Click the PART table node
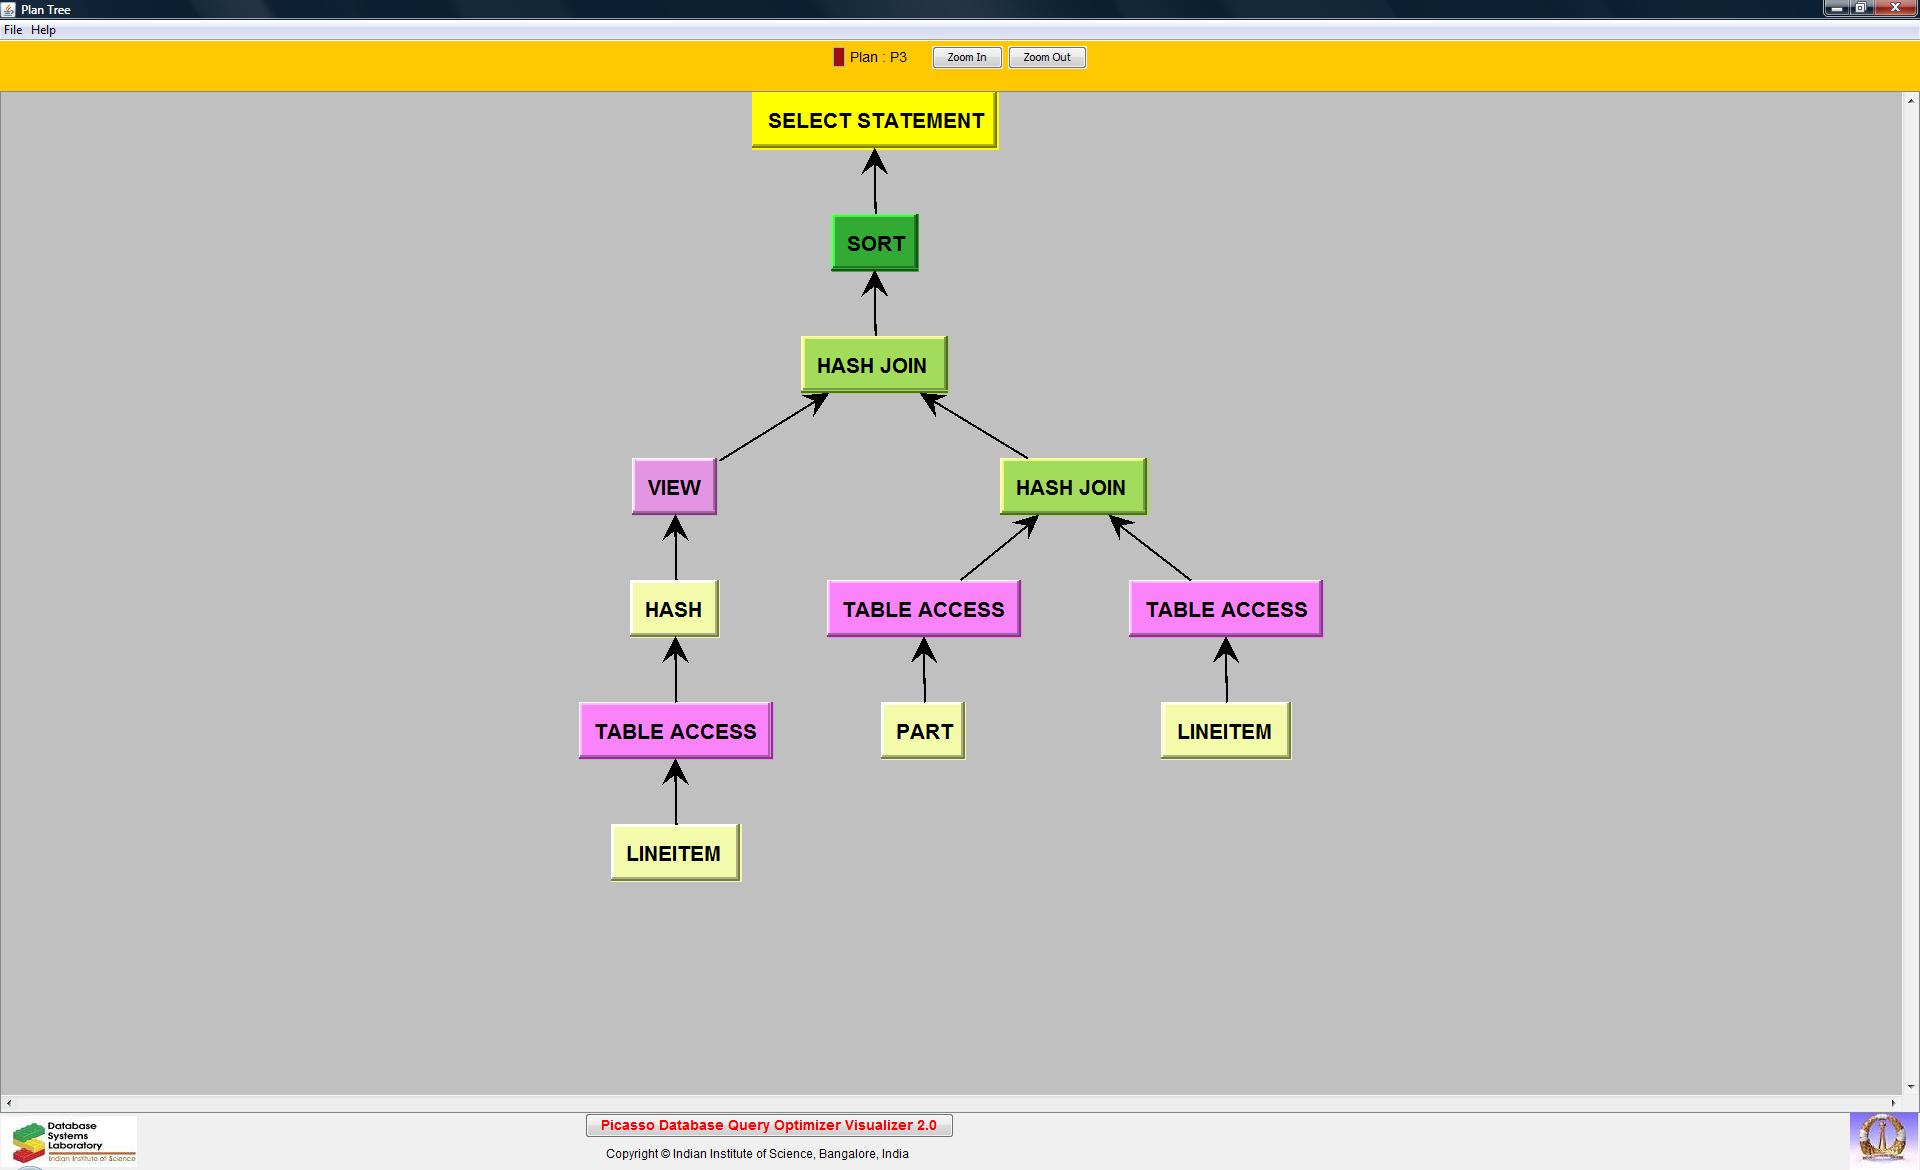Viewport: 1920px width, 1170px height. (923, 731)
